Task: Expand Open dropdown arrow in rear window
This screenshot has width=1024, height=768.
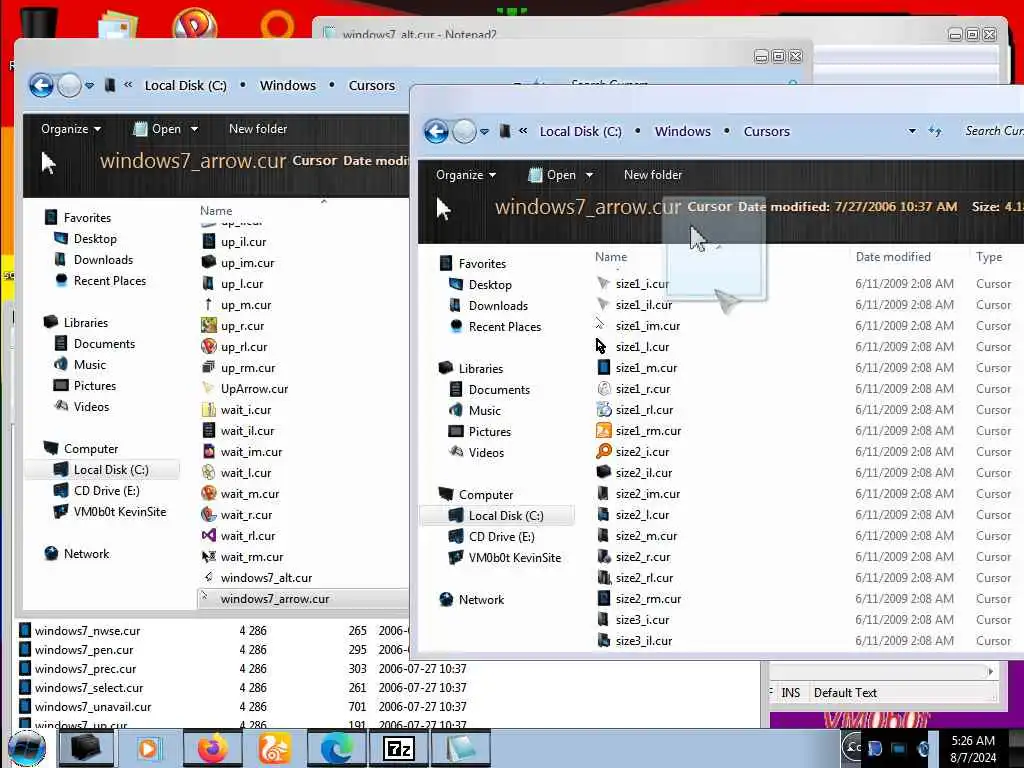Action: tap(194, 129)
